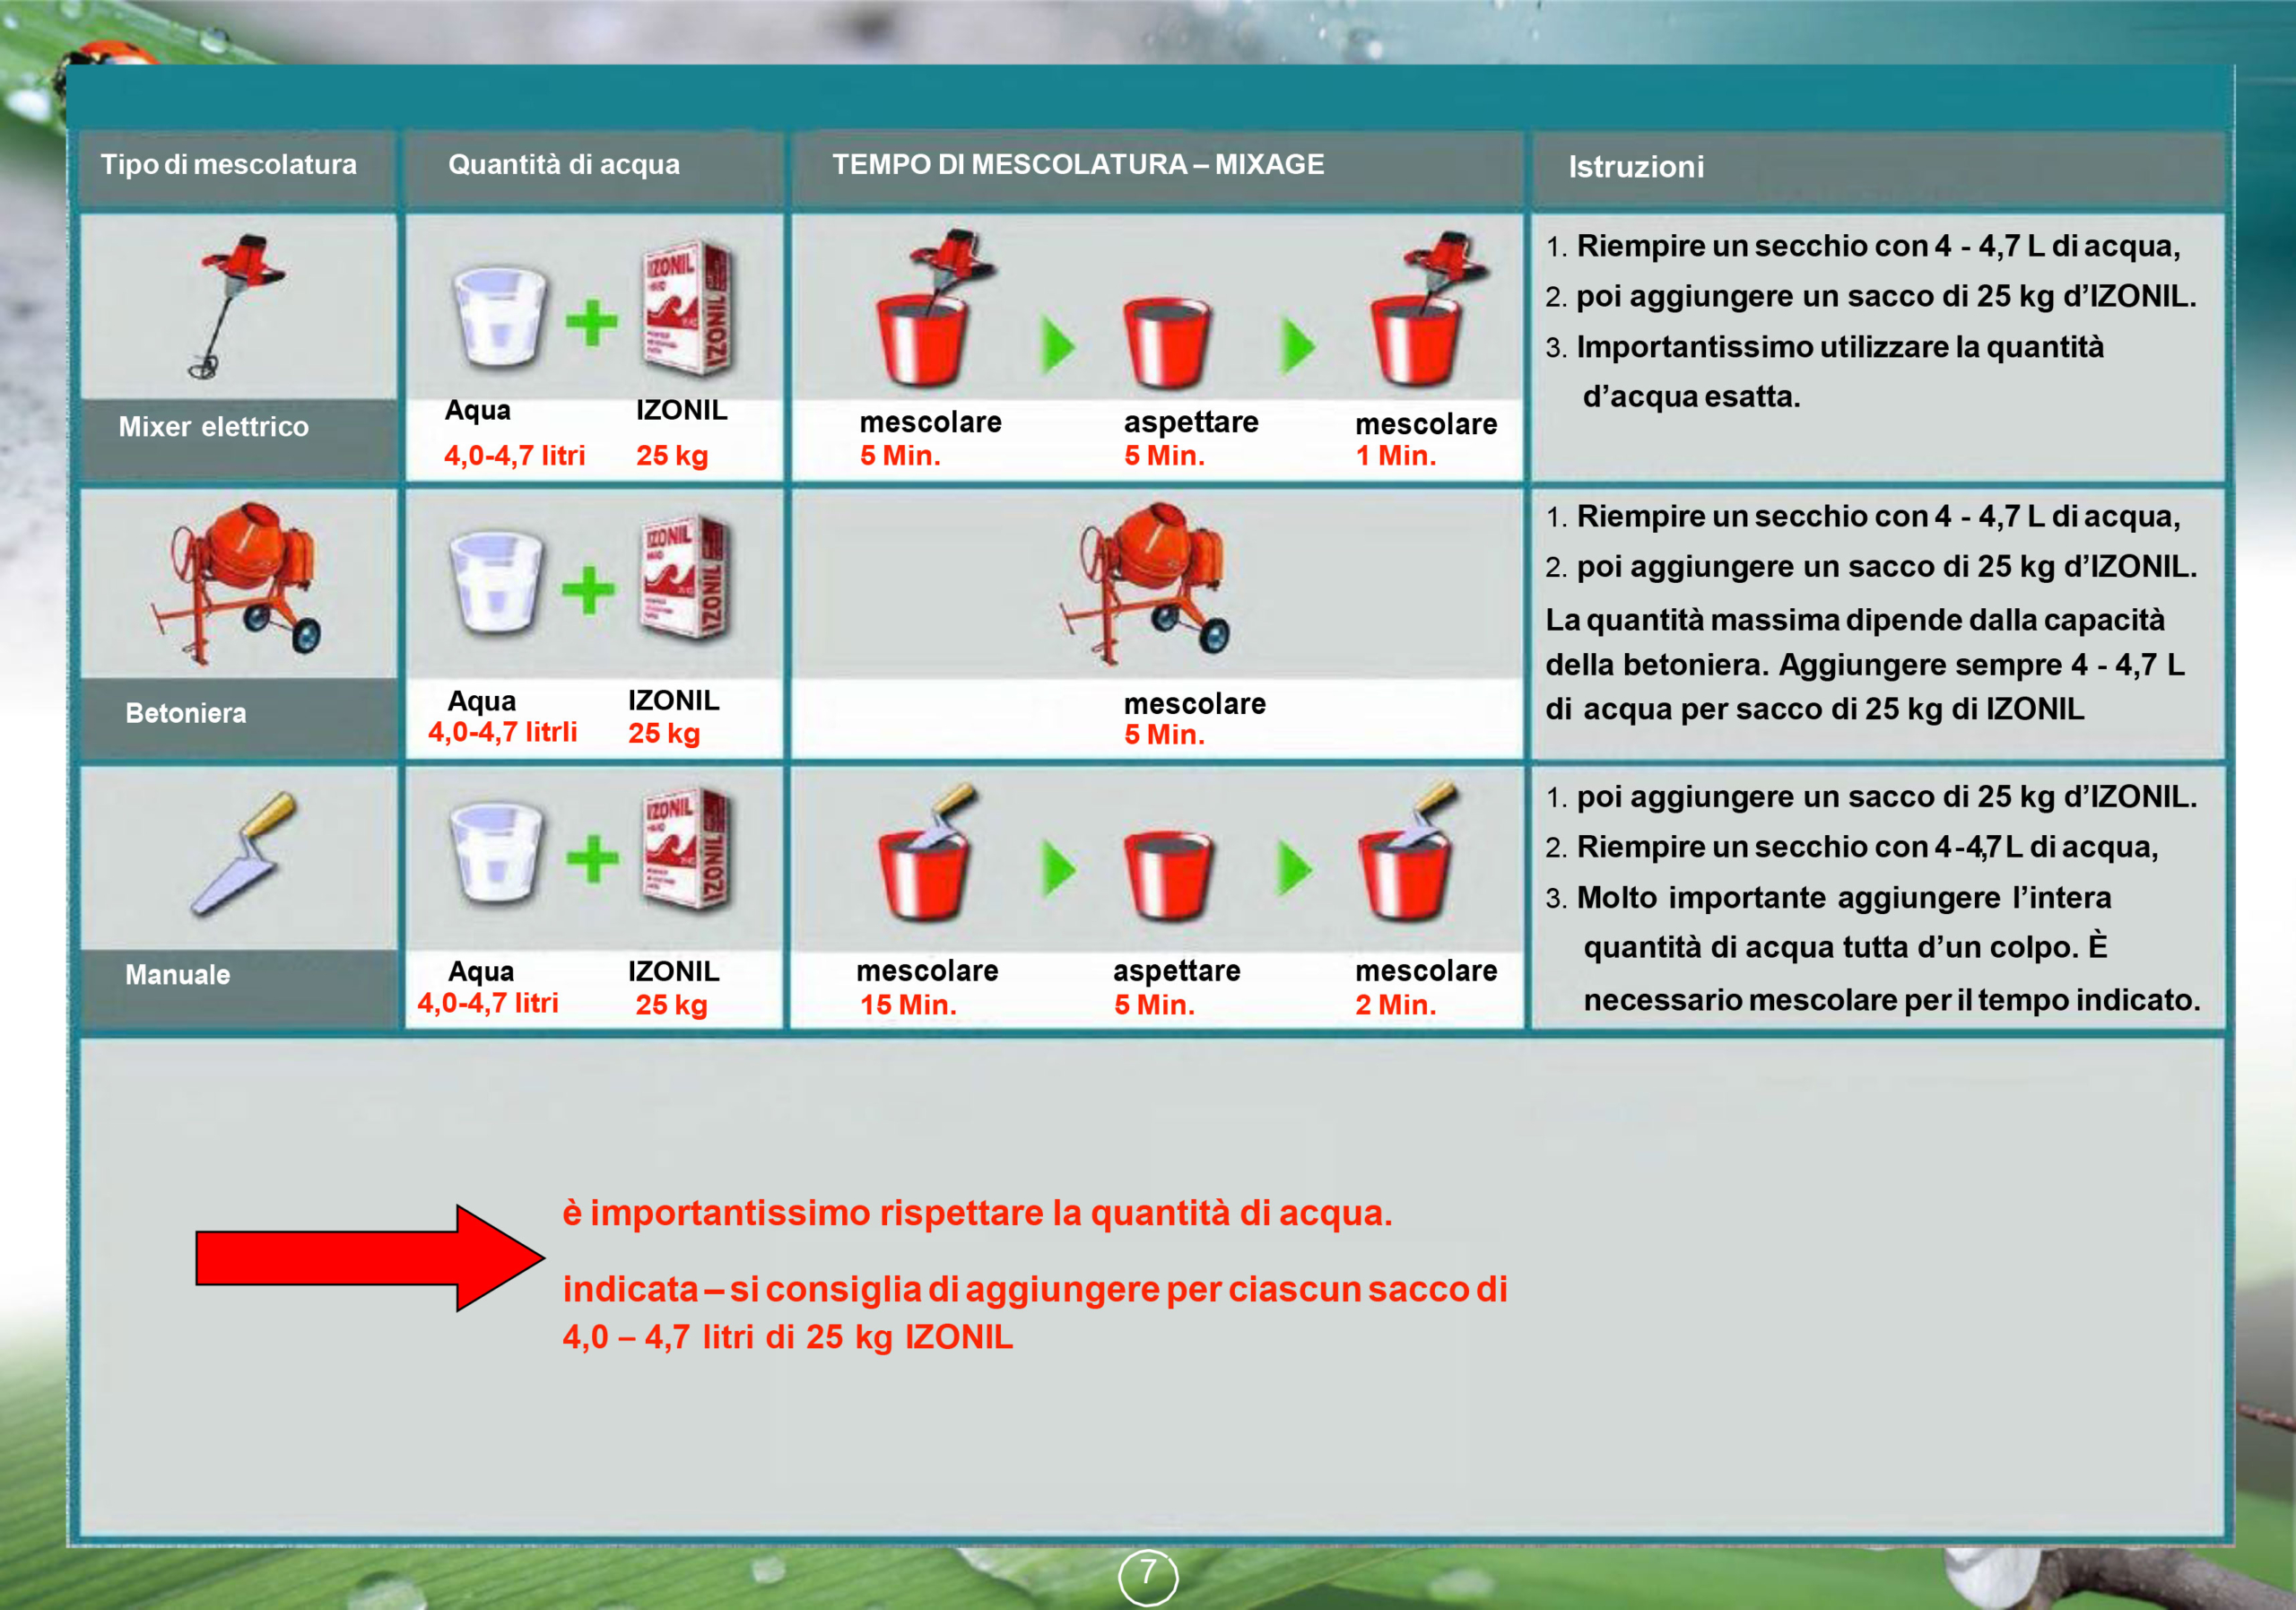Click the plain red bucket above 'aspettare' in Mixer elettrico row
Screen dimensions: 2296x1610
coord(1166,342)
